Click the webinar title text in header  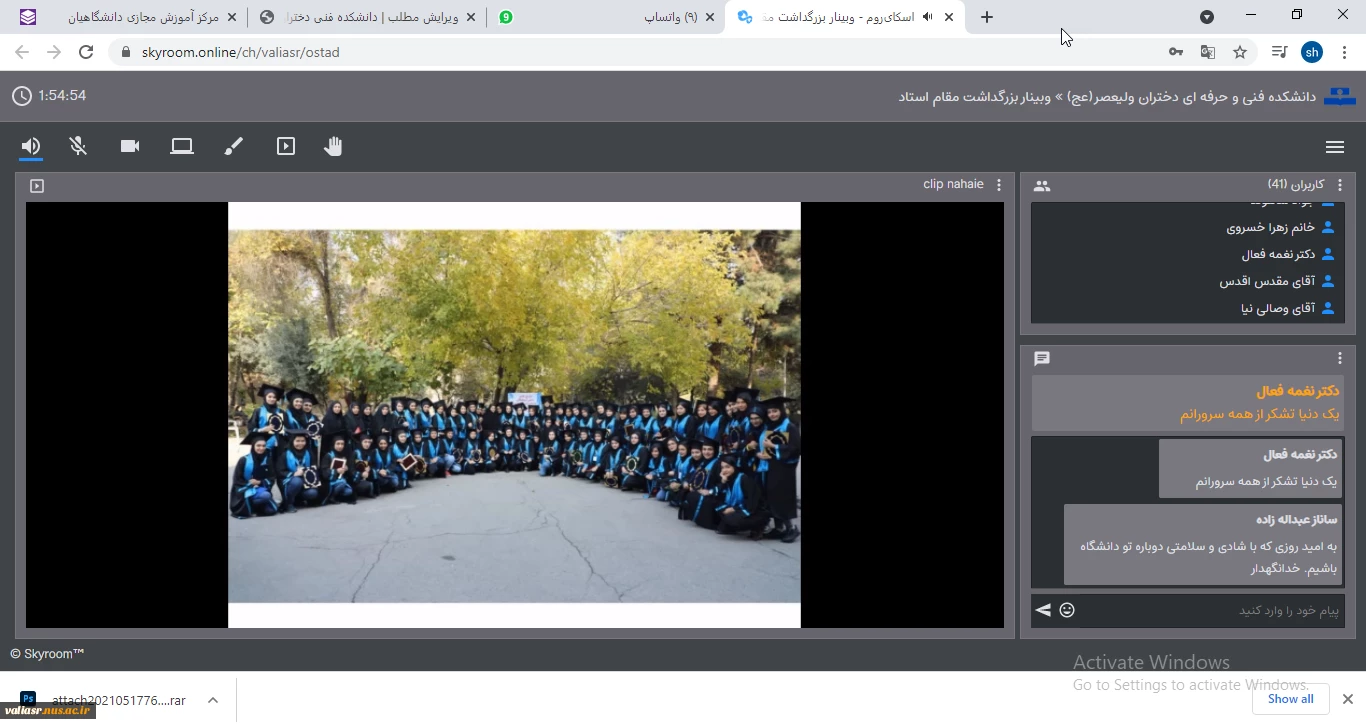[1107, 97]
